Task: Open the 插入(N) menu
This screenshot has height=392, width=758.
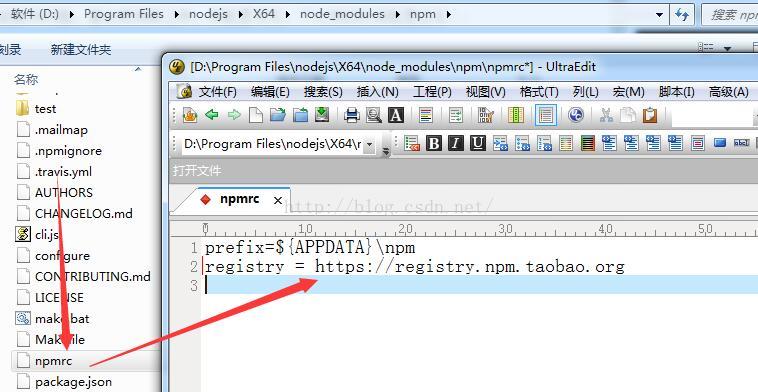Action: coord(377,91)
